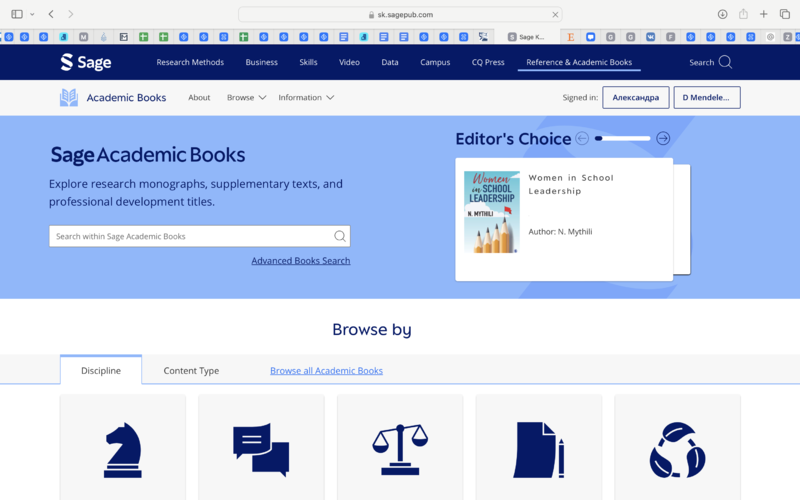Open the CQ Press navigation item
Viewport: 800px width, 500px height.
[488, 62]
